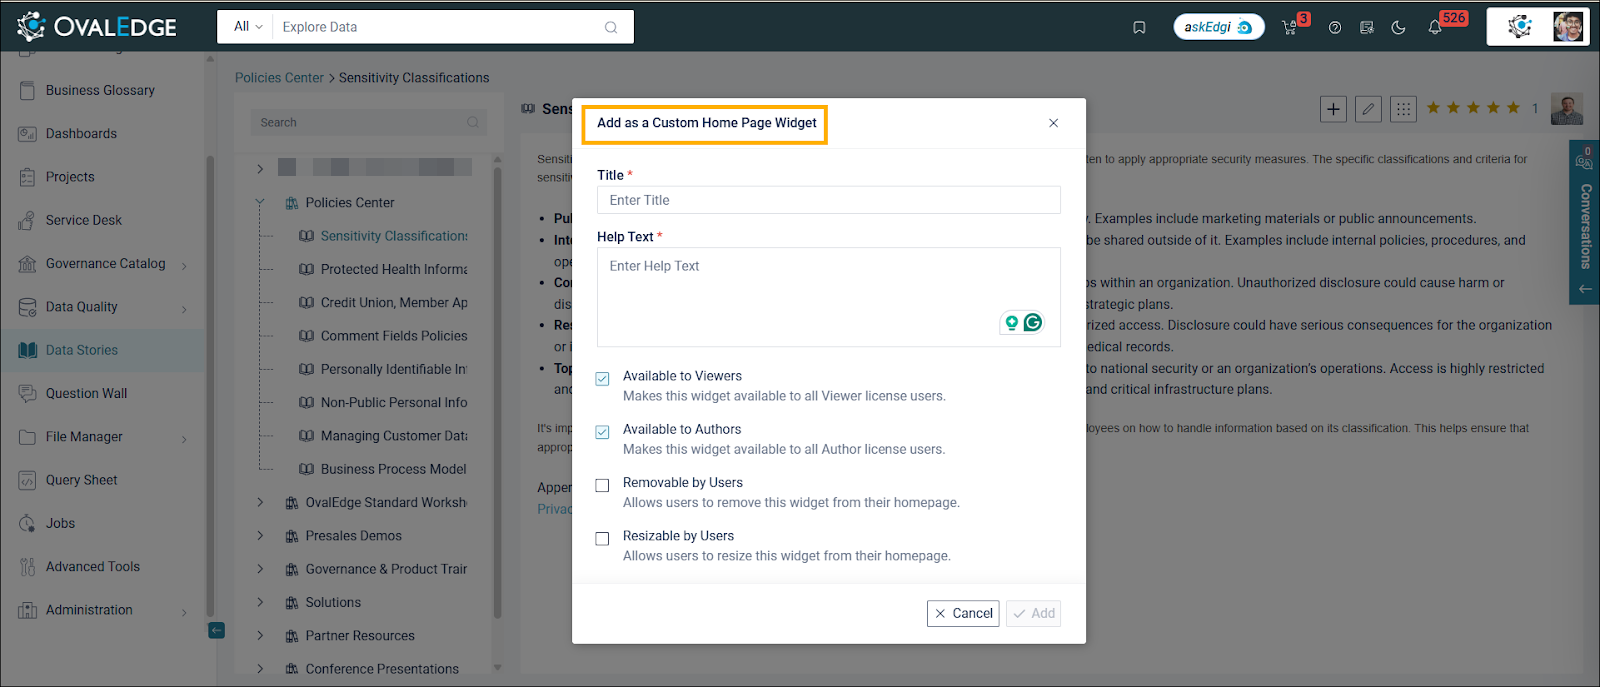The image size is (1600, 687).
Task: Click the Policies Center breadcrumb link
Action: [279, 78]
